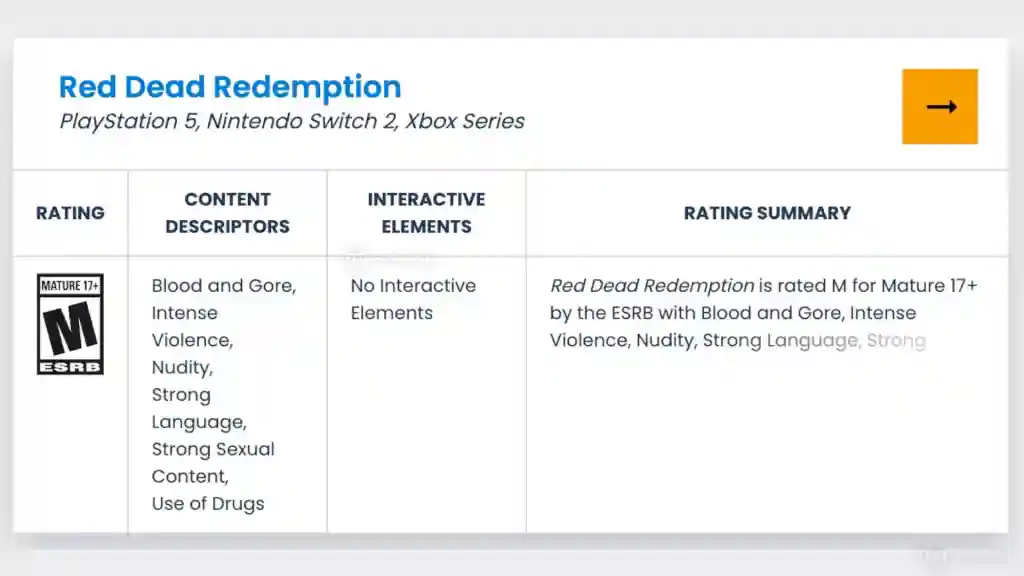
Task: Select the CONTENT DESCRIPTORS column header
Action: [227, 213]
